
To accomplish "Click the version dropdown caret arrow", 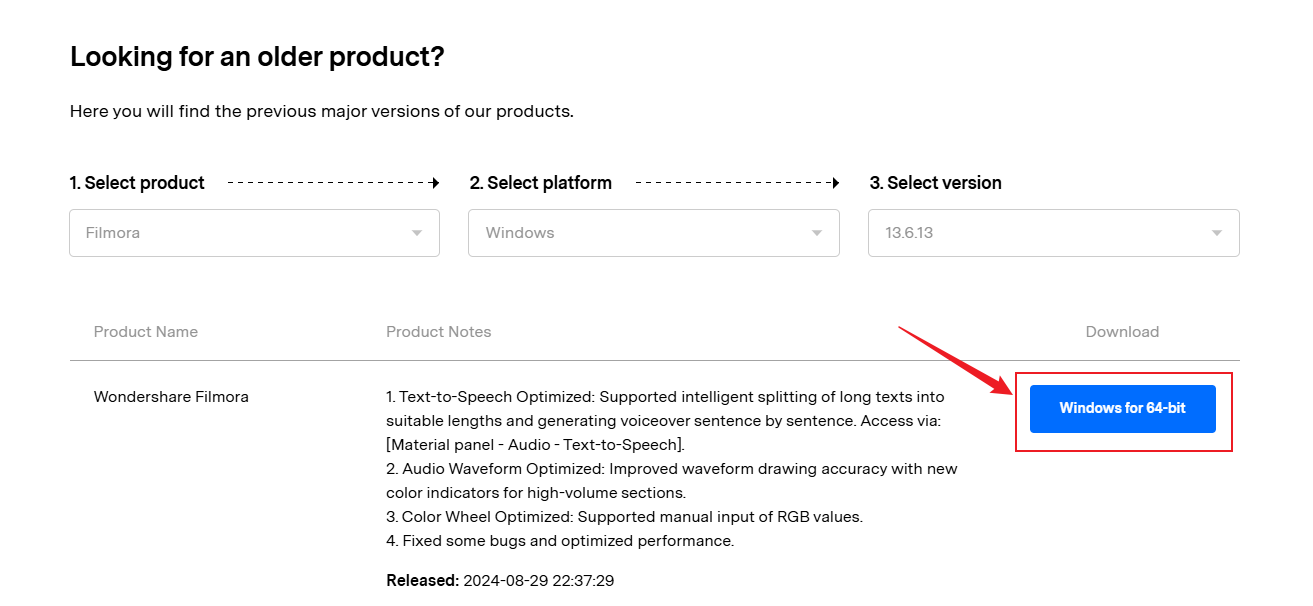I will click(x=1217, y=233).
